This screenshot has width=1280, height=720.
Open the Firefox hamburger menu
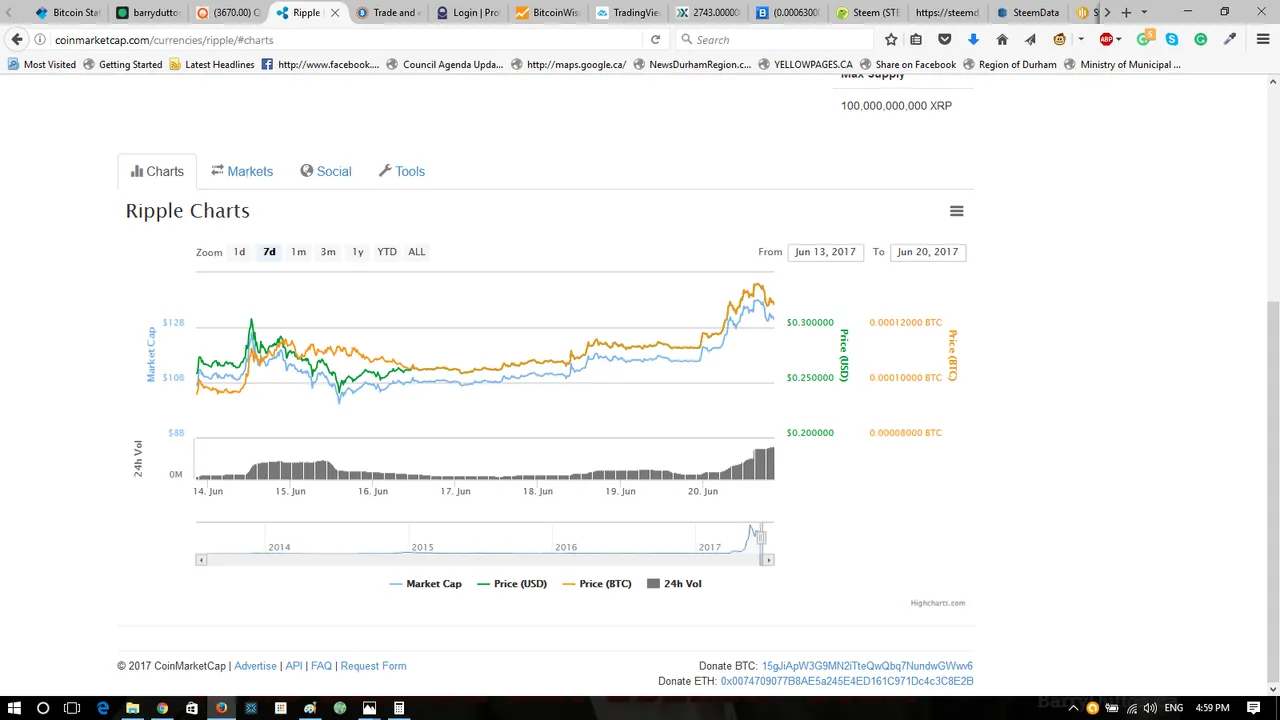click(x=1263, y=40)
